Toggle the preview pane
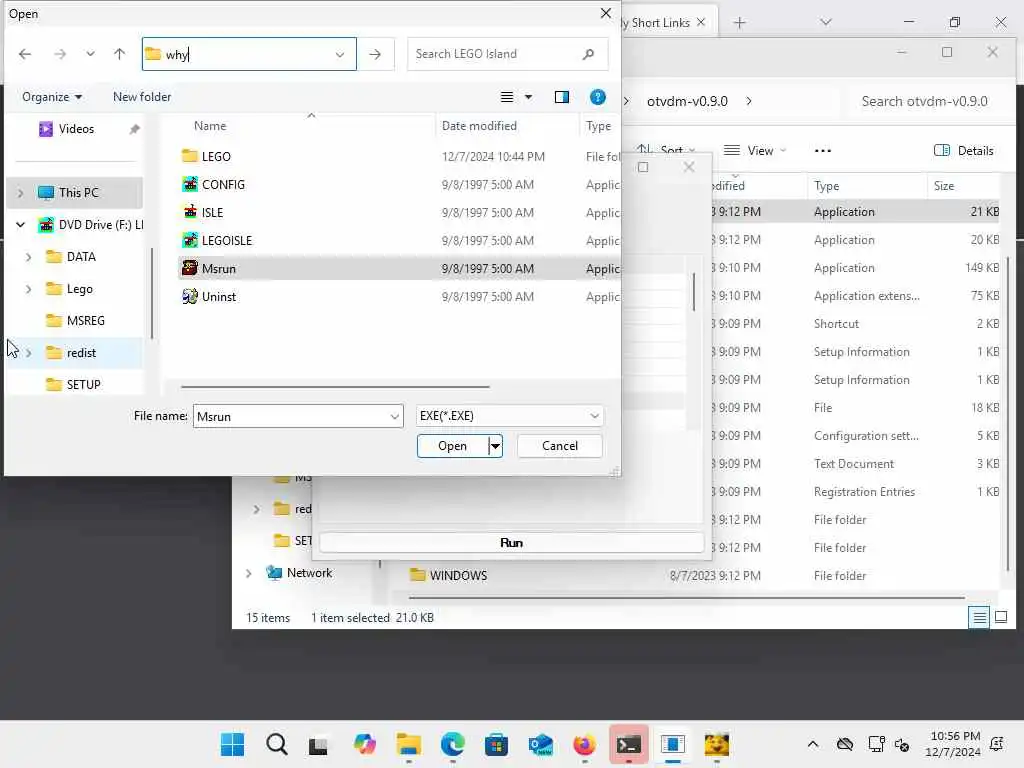 click(562, 97)
